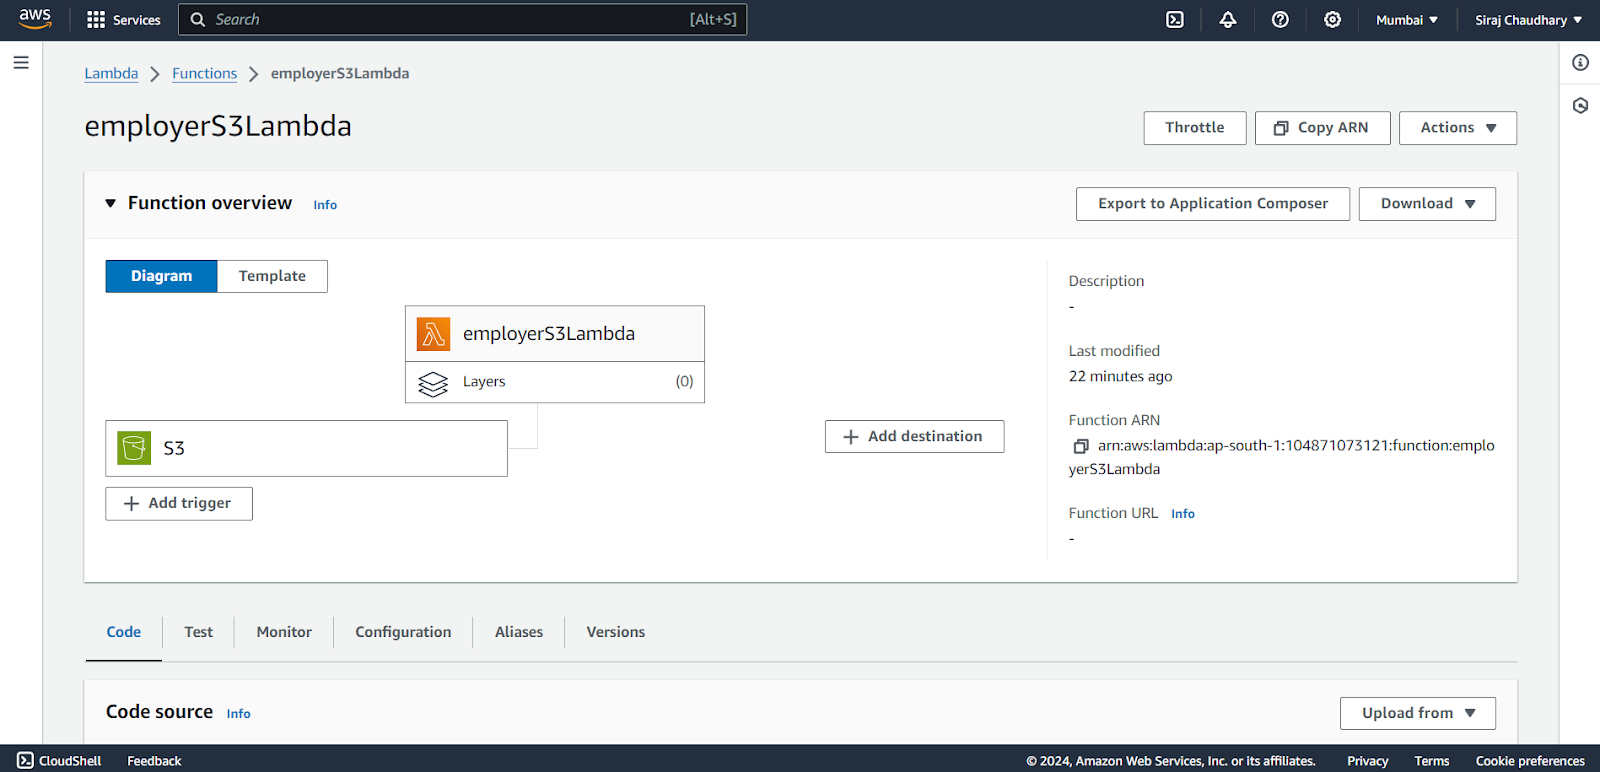Open the Versions tab
This screenshot has height=772, width=1600.
tap(616, 632)
